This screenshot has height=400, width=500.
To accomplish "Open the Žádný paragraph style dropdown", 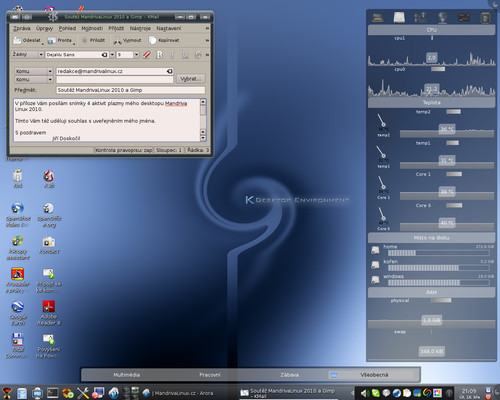I will click(28, 54).
